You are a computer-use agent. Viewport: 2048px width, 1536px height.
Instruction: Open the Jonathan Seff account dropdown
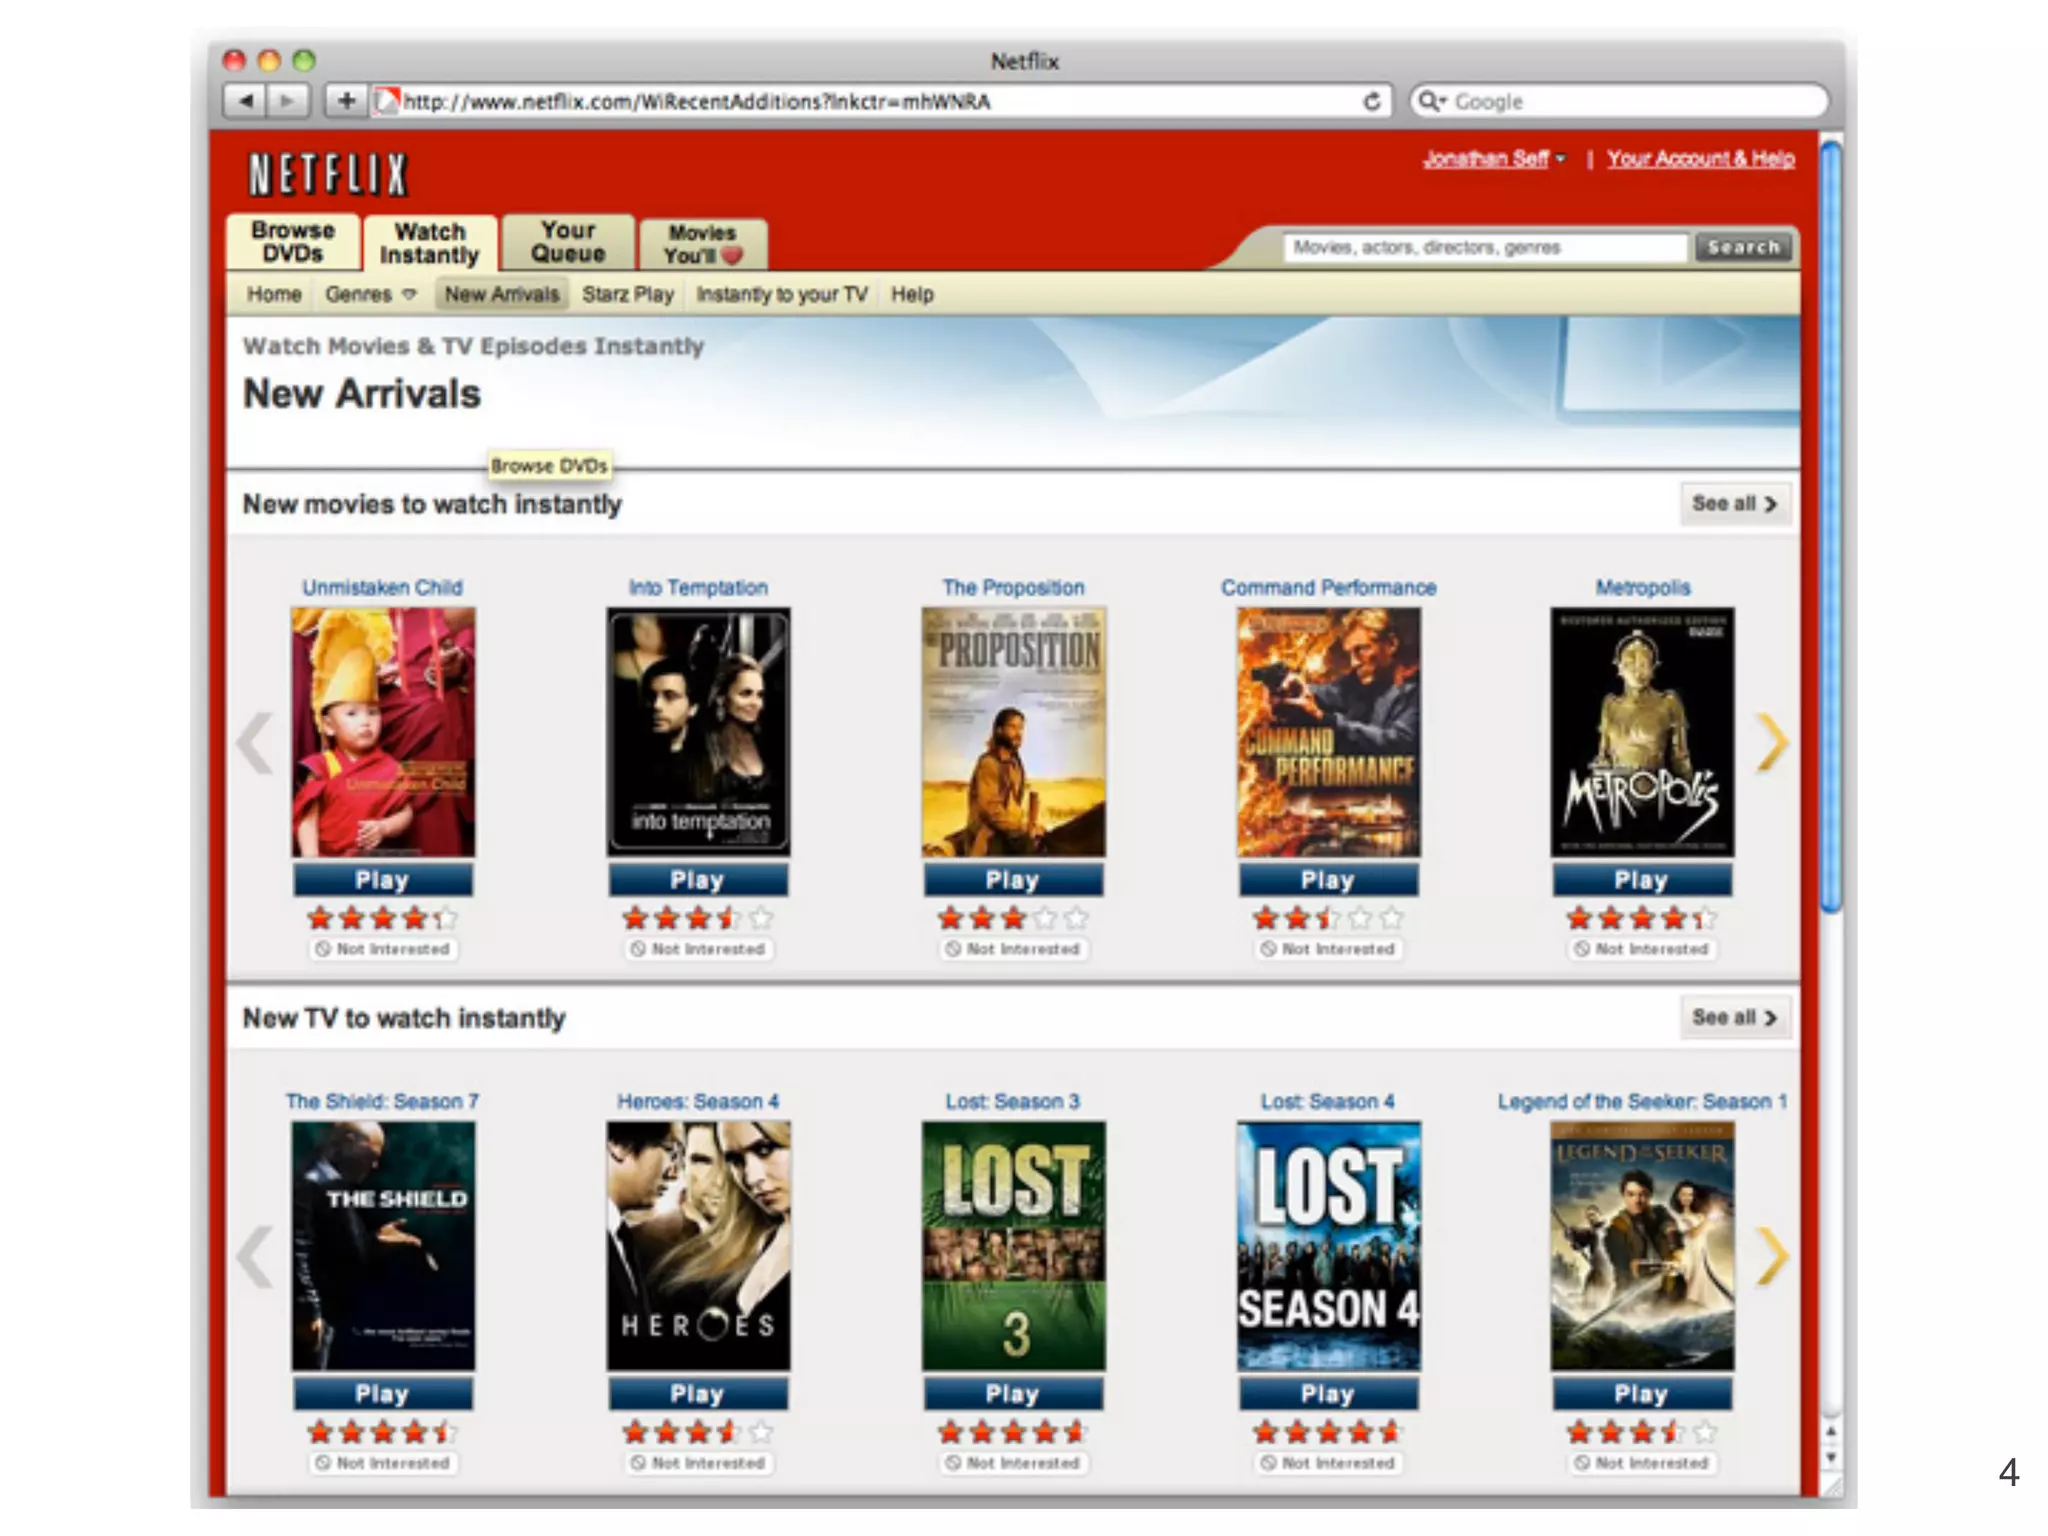coord(1493,159)
